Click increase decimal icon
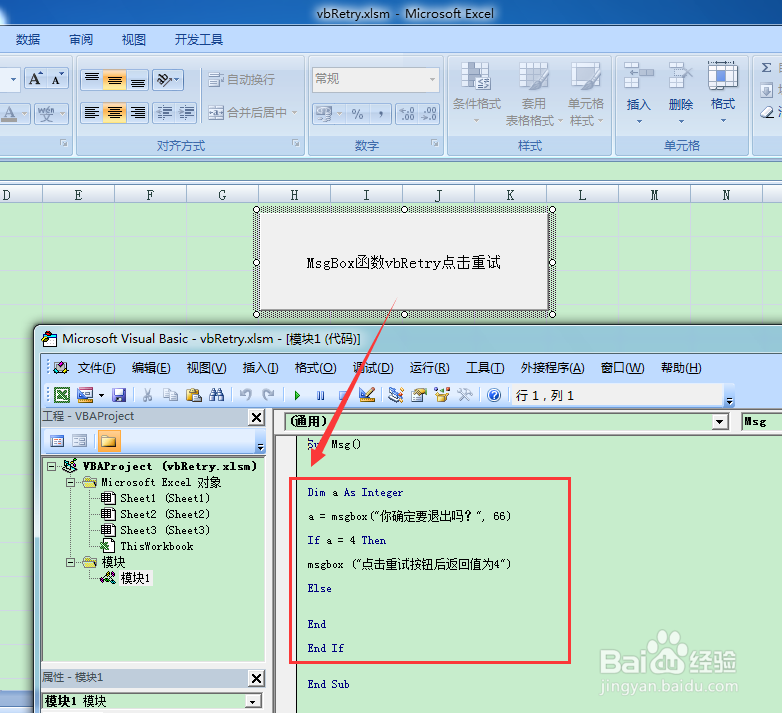The width and height of the screenshot is (782, 713). click(407, 114)
